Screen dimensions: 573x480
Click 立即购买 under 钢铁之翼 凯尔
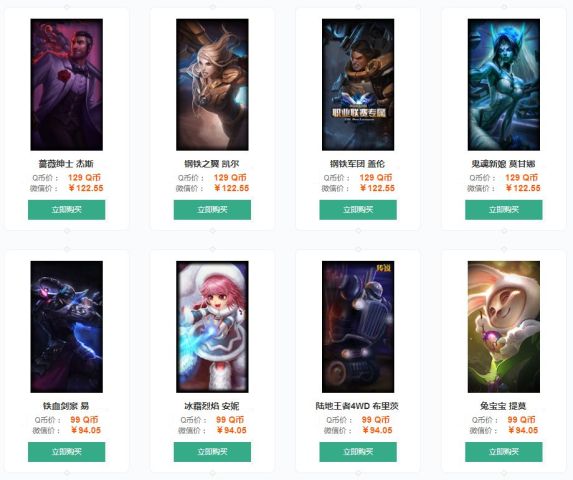(212, 210)
